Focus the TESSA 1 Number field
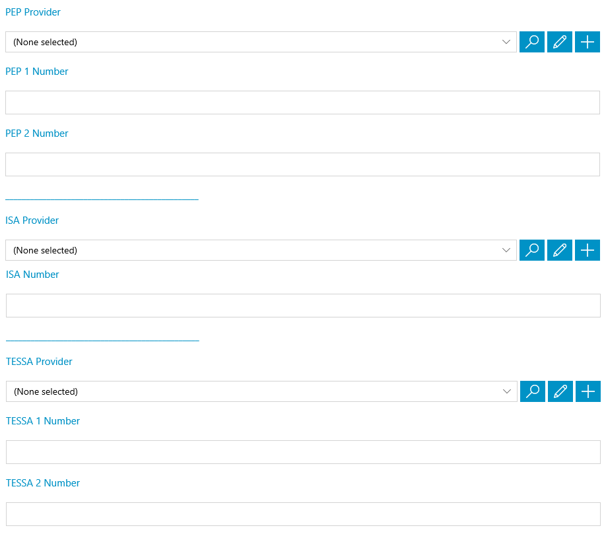 [303, 452]
